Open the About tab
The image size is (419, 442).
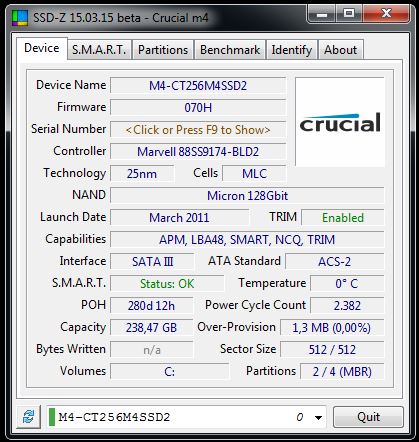[x=341, y=50]
